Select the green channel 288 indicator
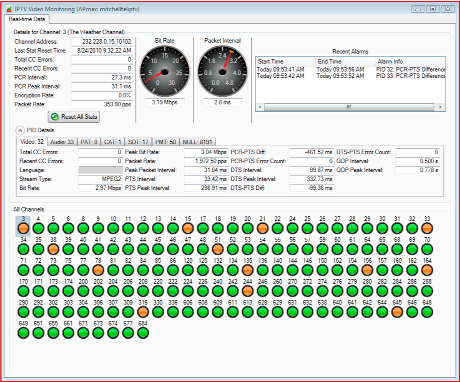The image size is (460, 382). pos(427,291)
